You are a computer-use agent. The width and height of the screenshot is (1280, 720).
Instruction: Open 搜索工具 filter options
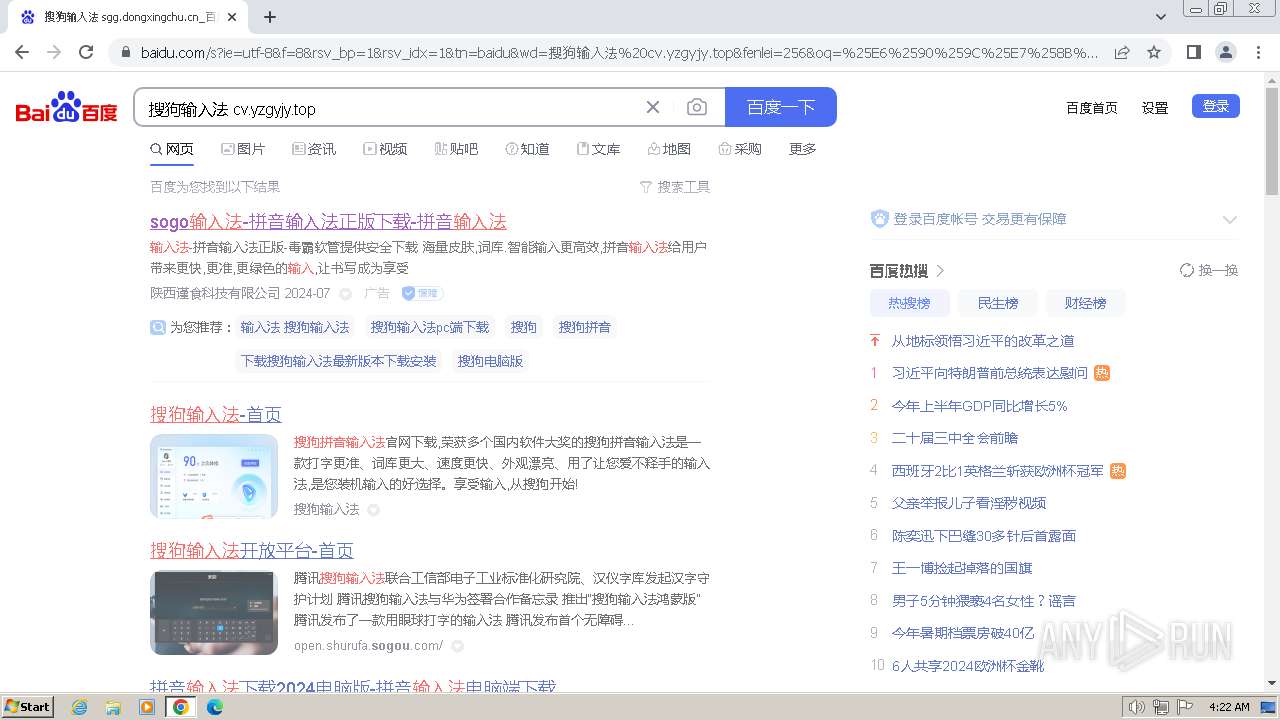pyautogui.click(x=675, y=187)
